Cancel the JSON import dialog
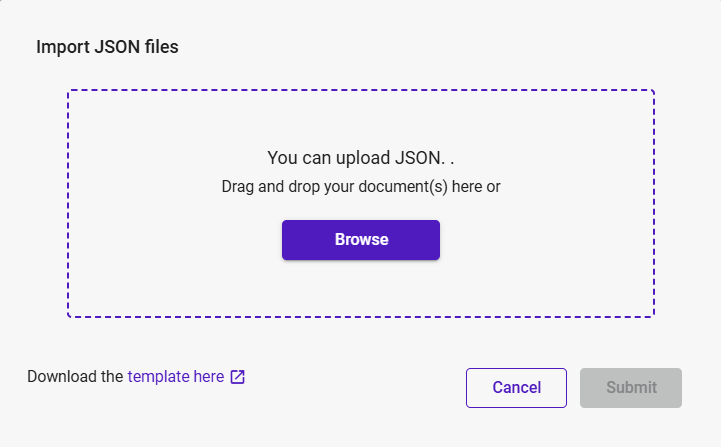721x447 pixels. pos(516,388)
